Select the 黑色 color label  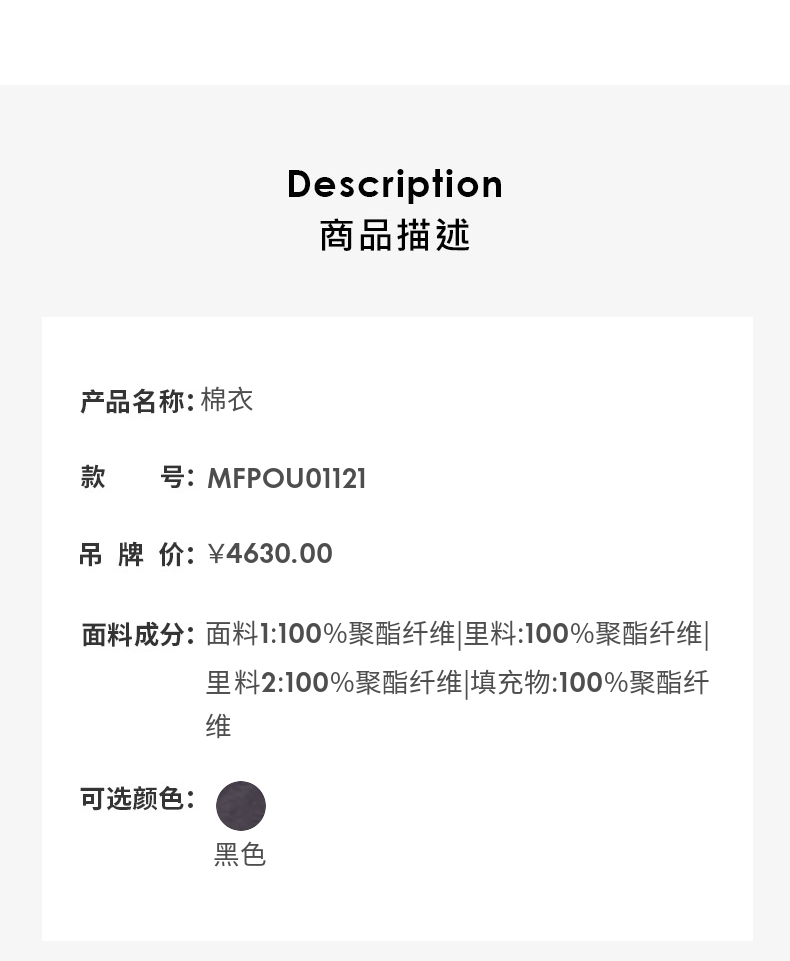coord(240,855)
